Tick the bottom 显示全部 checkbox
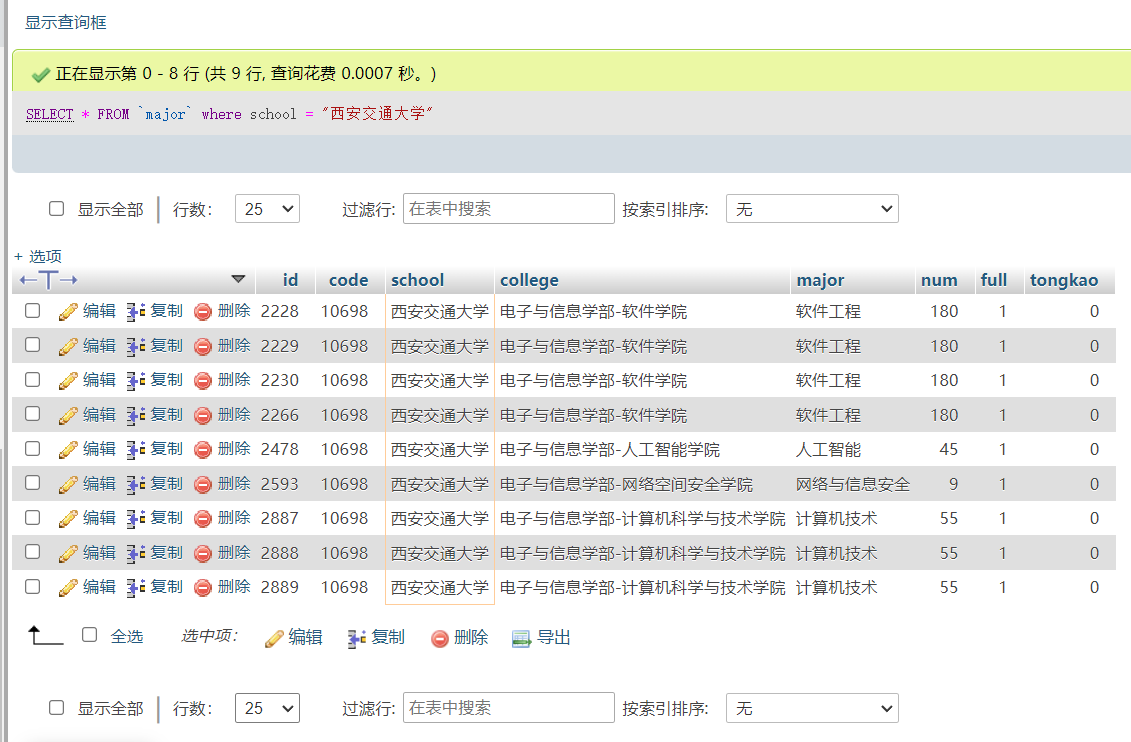Viewport: 1131px width, 742px height. [x=56, y=707]
